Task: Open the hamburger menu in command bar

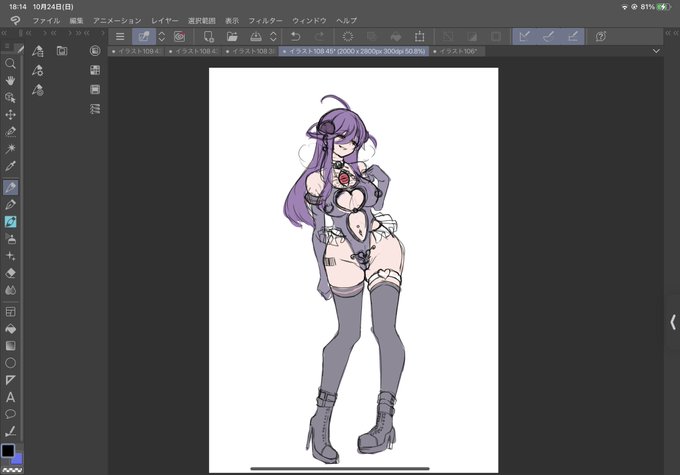Action: click(x=120, y=36)
